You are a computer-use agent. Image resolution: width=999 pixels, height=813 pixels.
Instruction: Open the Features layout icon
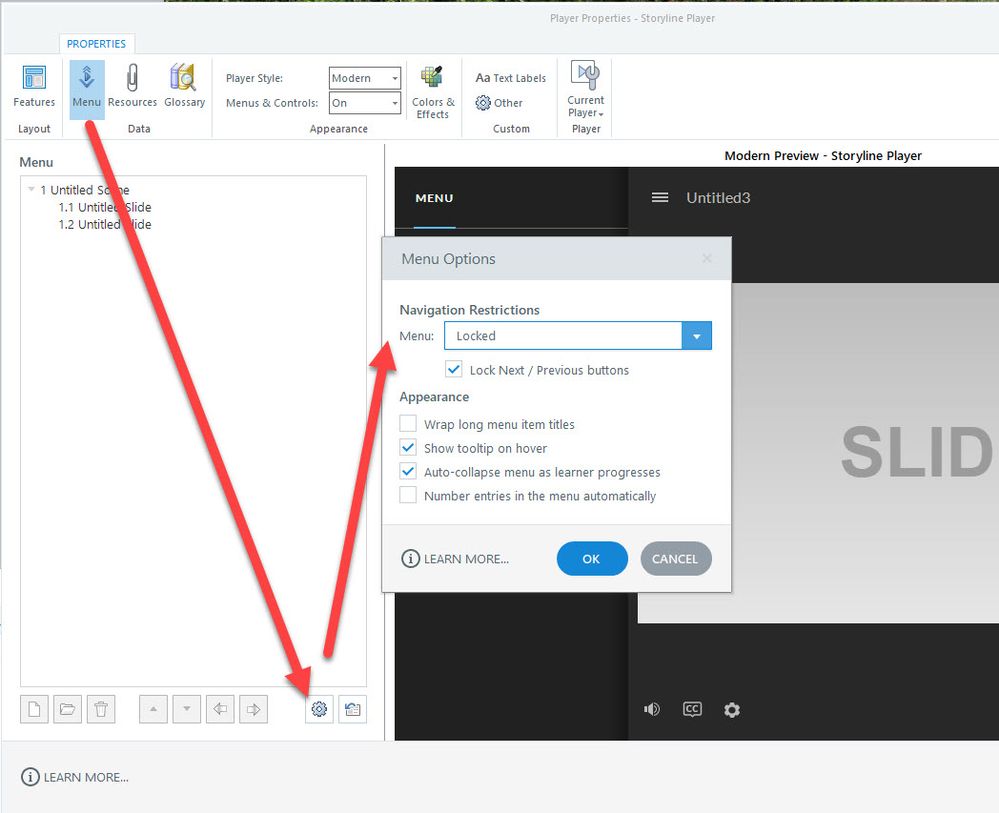34,86
